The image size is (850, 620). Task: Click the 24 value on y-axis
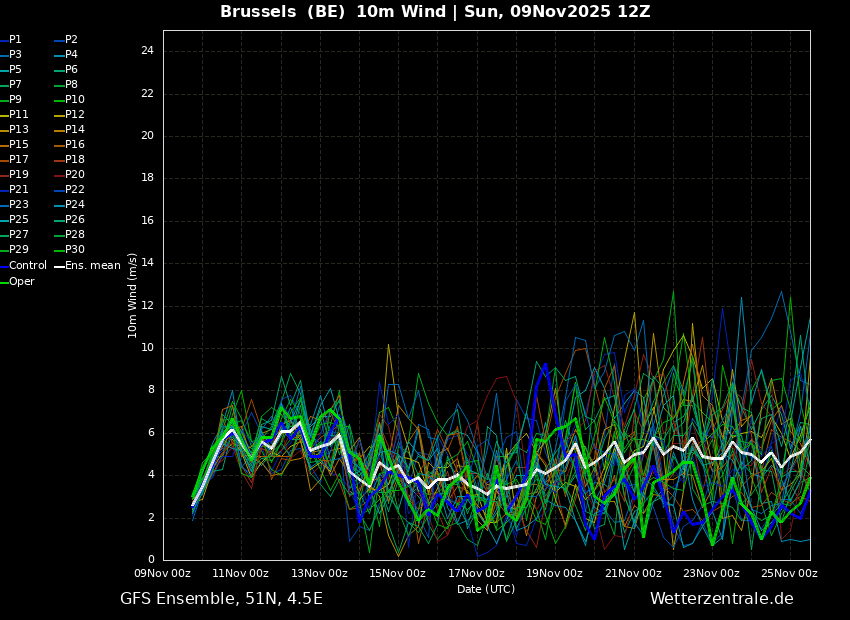147,51
